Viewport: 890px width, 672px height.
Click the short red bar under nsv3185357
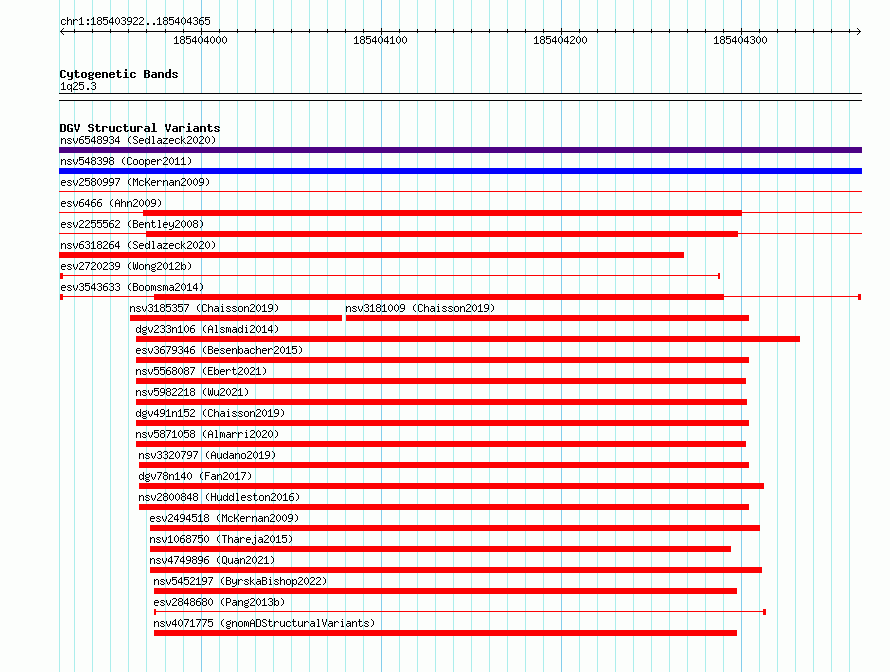(x=236, y=318)
